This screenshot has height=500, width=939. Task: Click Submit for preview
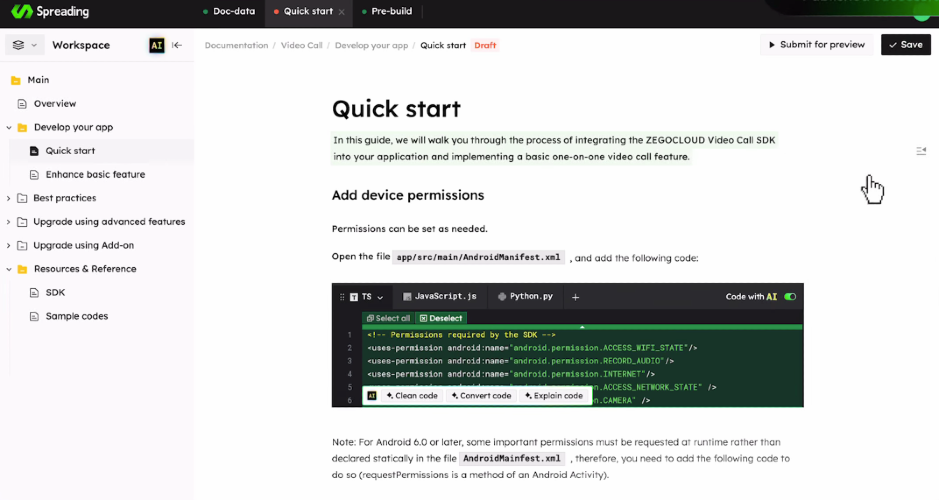click(x=816, y=45)
